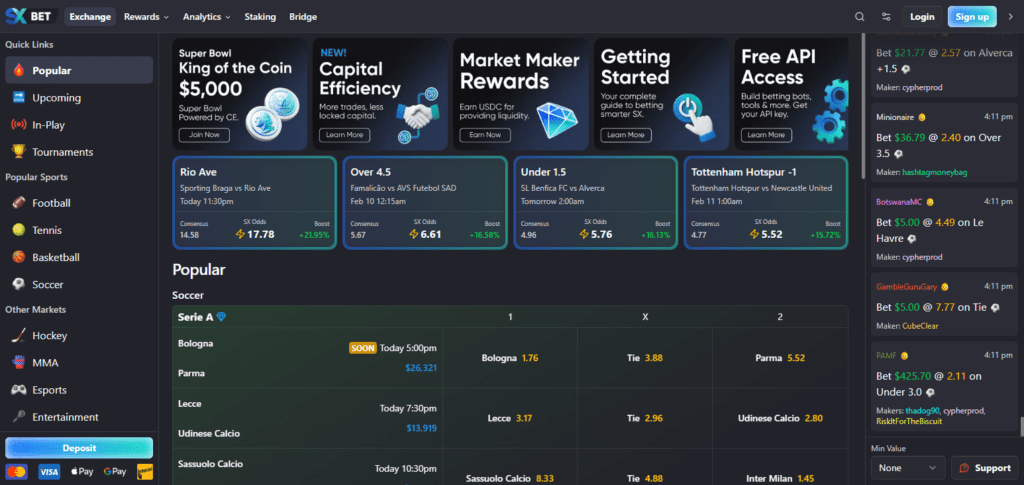
Task: Click the Sign up button
Action: point(972,17)
